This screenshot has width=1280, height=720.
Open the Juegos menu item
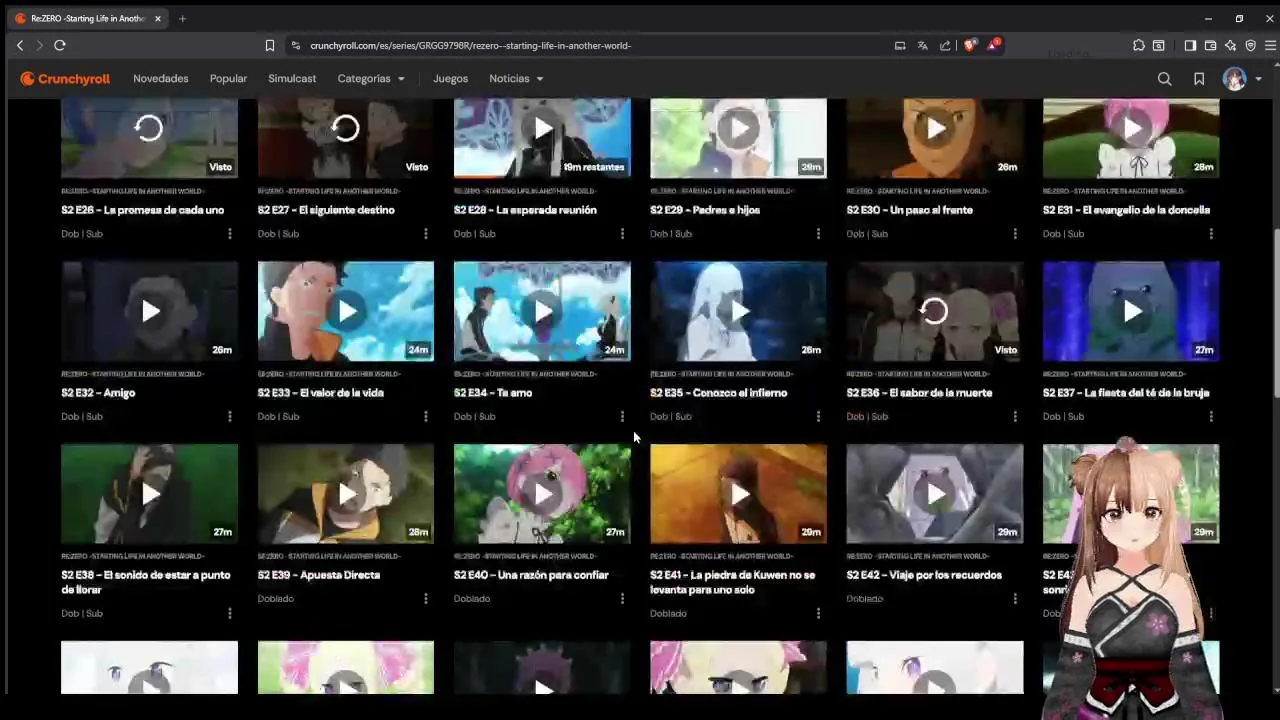(x=450, y=79)
